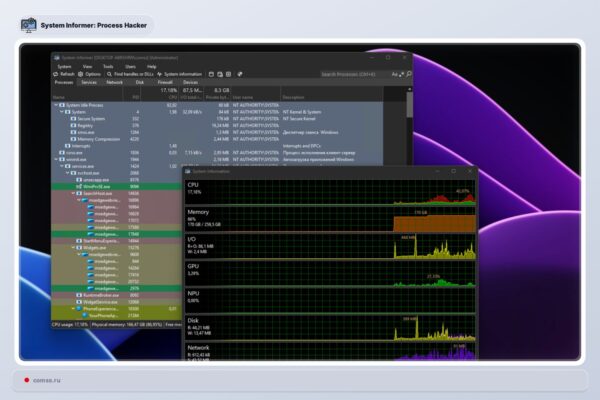Click the RuntimeBroker.exe process icon
Viewport: 600px width, 400px height.
(79, 296)
